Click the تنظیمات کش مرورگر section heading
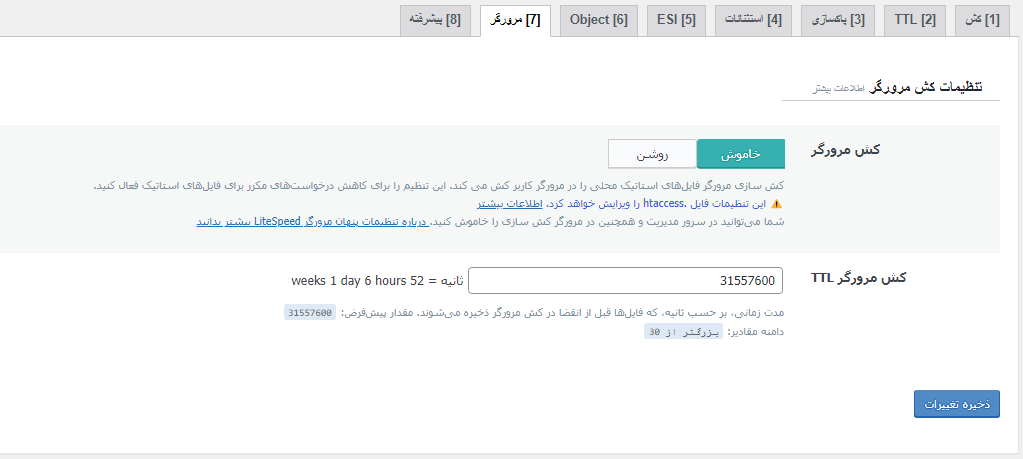The width and height of the screenshot is (1023, 459). [926, 87]
